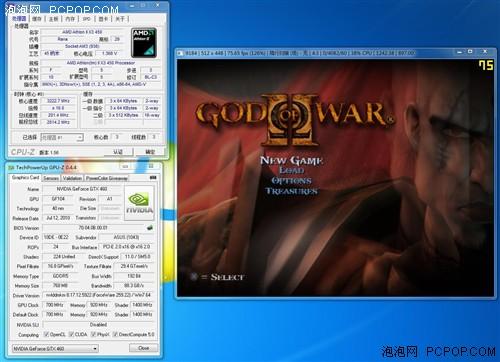Click the GPU-Z title bar app icon
This screenshot has width=500, height=362.
[11, 167]
